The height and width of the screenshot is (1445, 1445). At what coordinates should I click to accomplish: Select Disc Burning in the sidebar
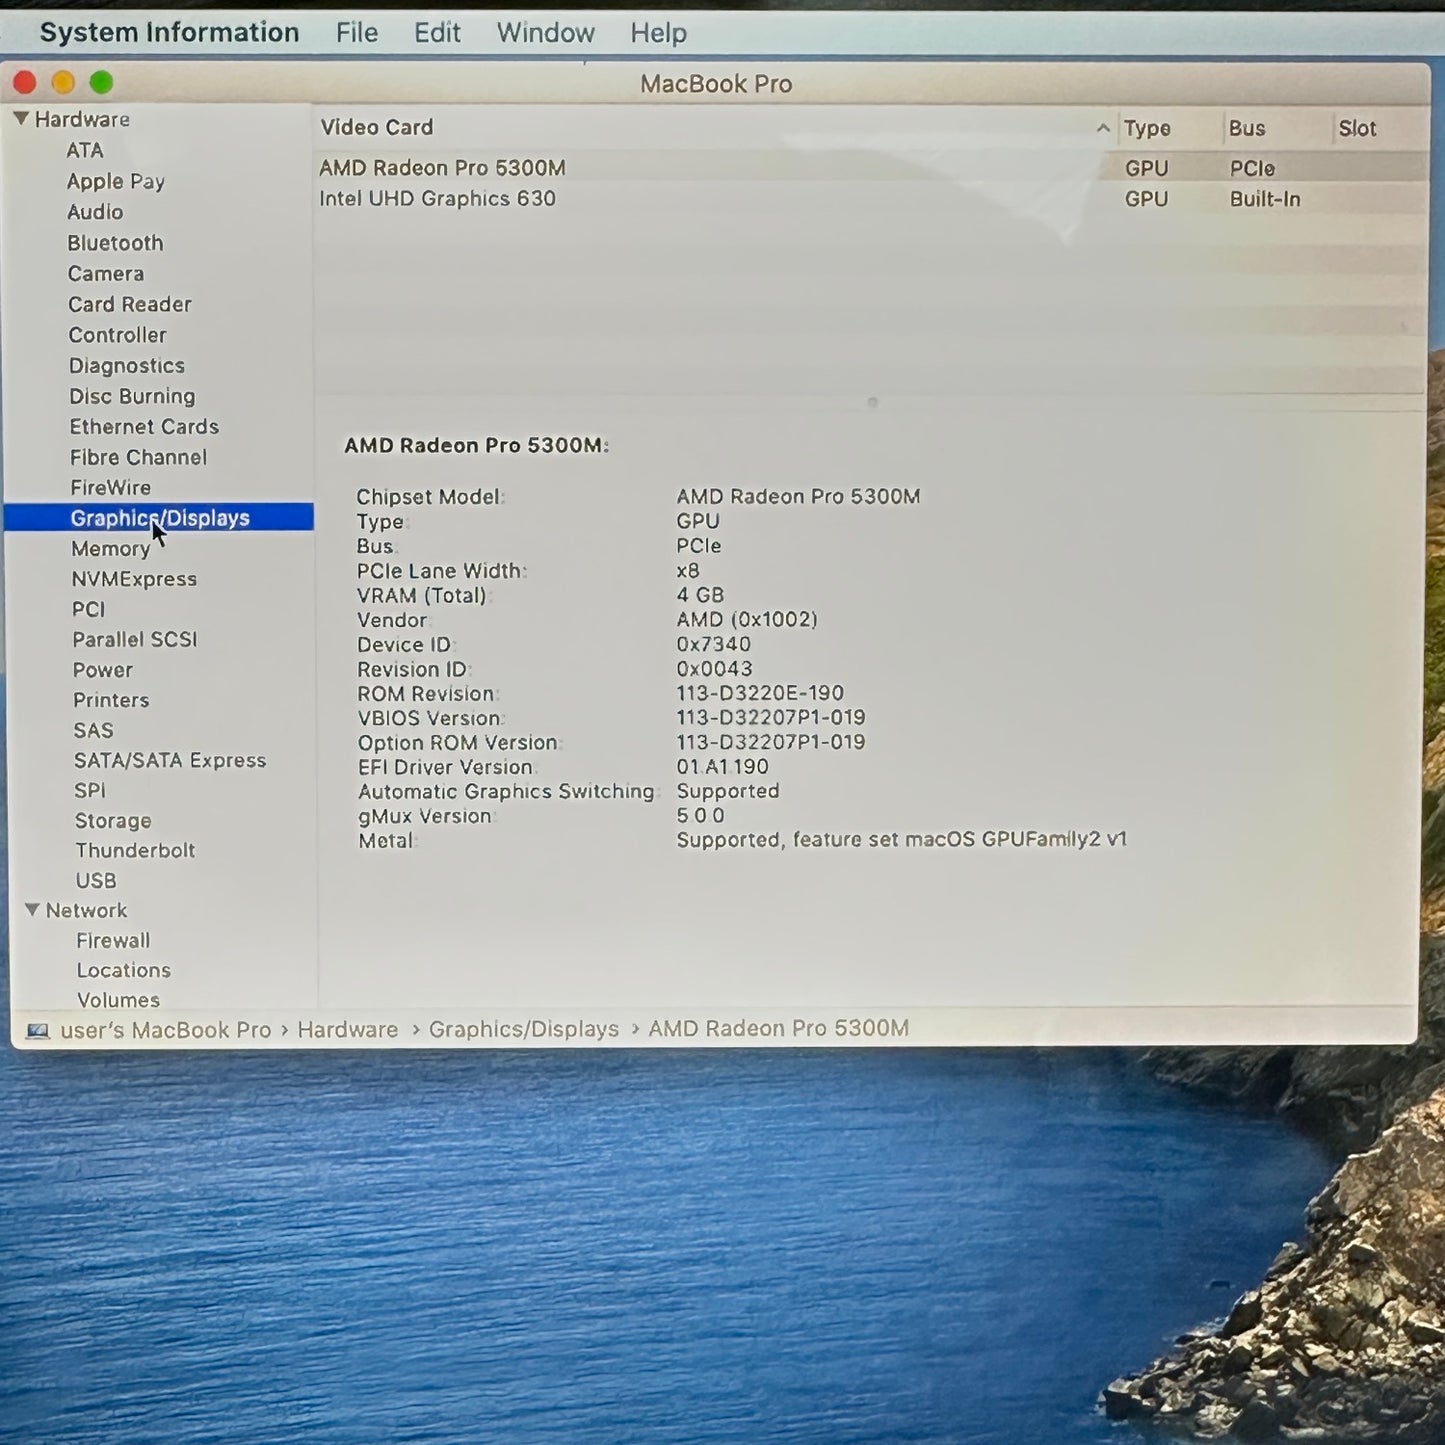click(132, 396)
